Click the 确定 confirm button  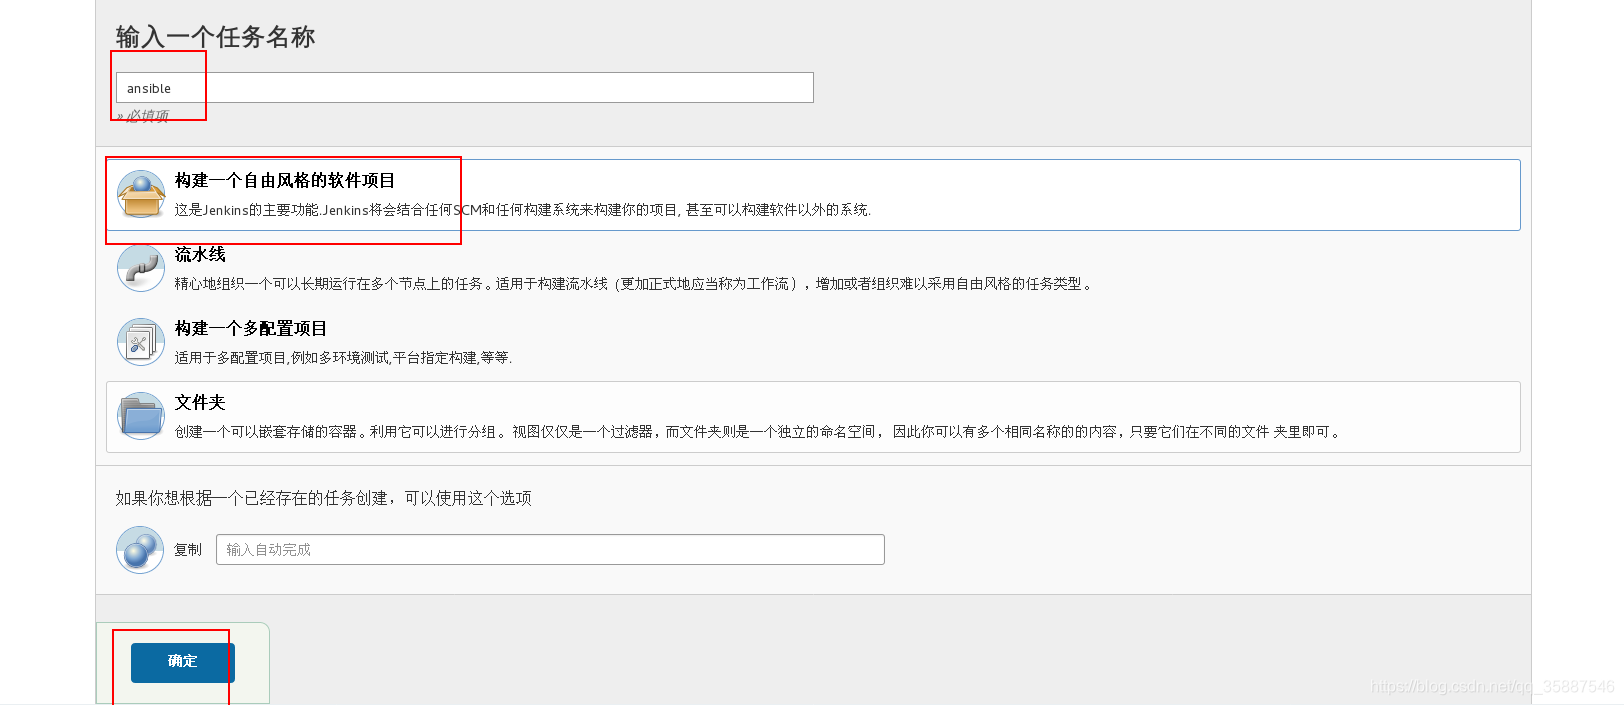(x=183, y=662)
